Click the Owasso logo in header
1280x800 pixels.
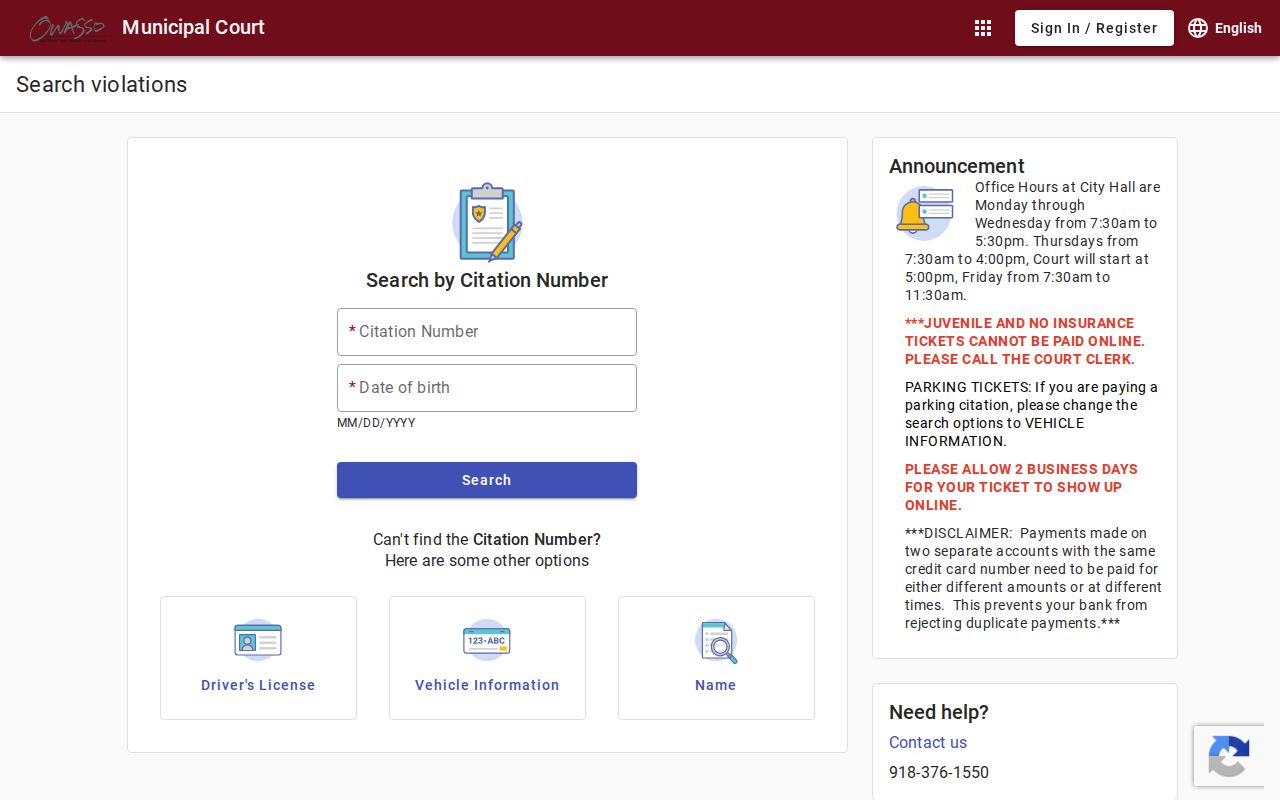click(67, 28)
